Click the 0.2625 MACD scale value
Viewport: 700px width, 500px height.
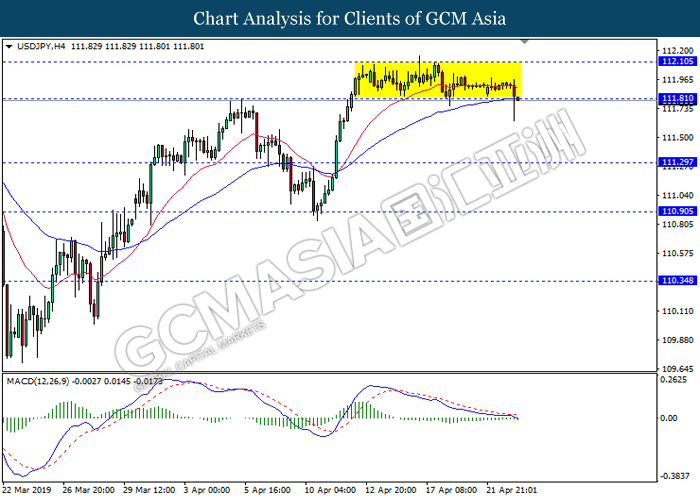coord(673,379)
